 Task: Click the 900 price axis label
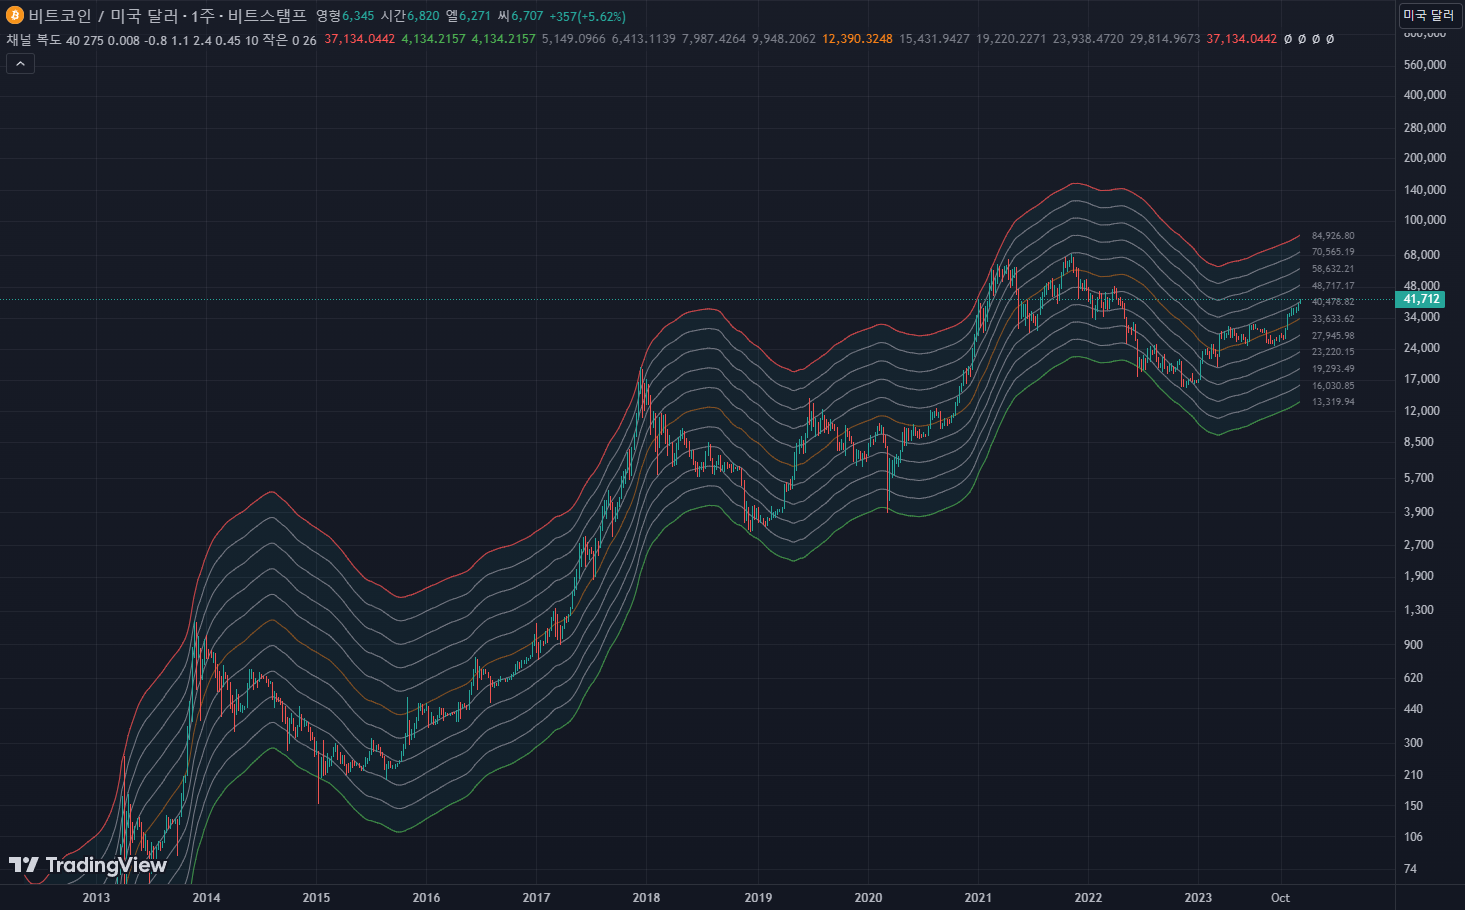1413,645
